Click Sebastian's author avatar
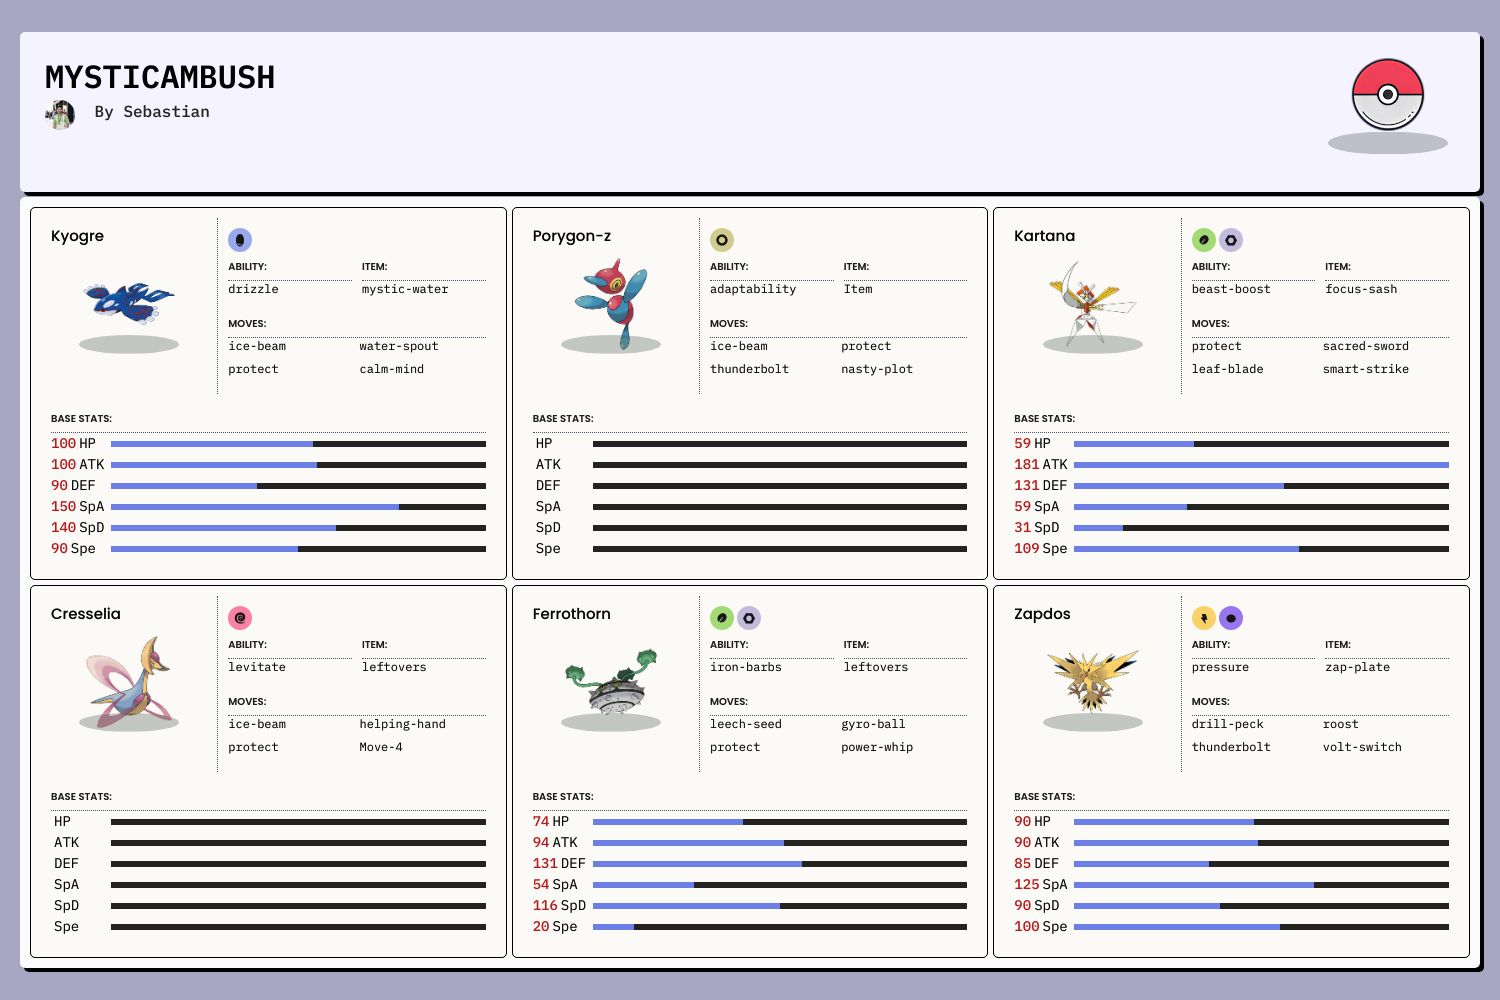Screen dimensions: 1500x1000 point(60,114)
